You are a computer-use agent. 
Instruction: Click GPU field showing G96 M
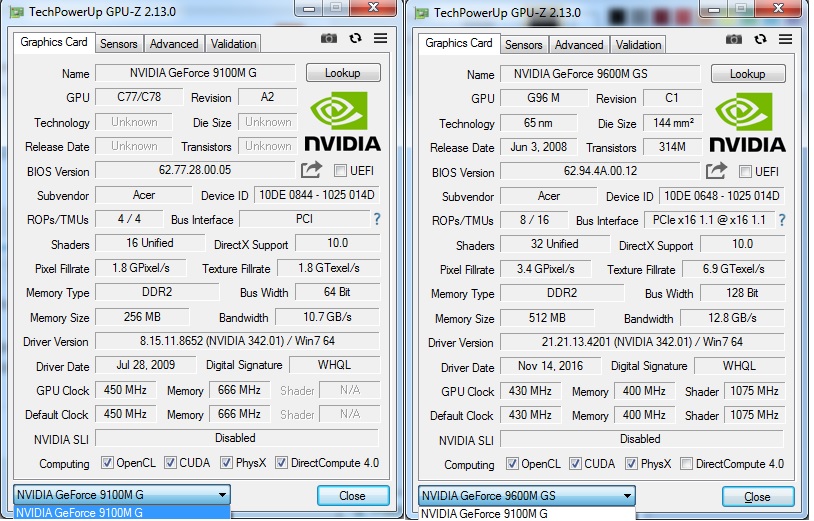point(544,98)
